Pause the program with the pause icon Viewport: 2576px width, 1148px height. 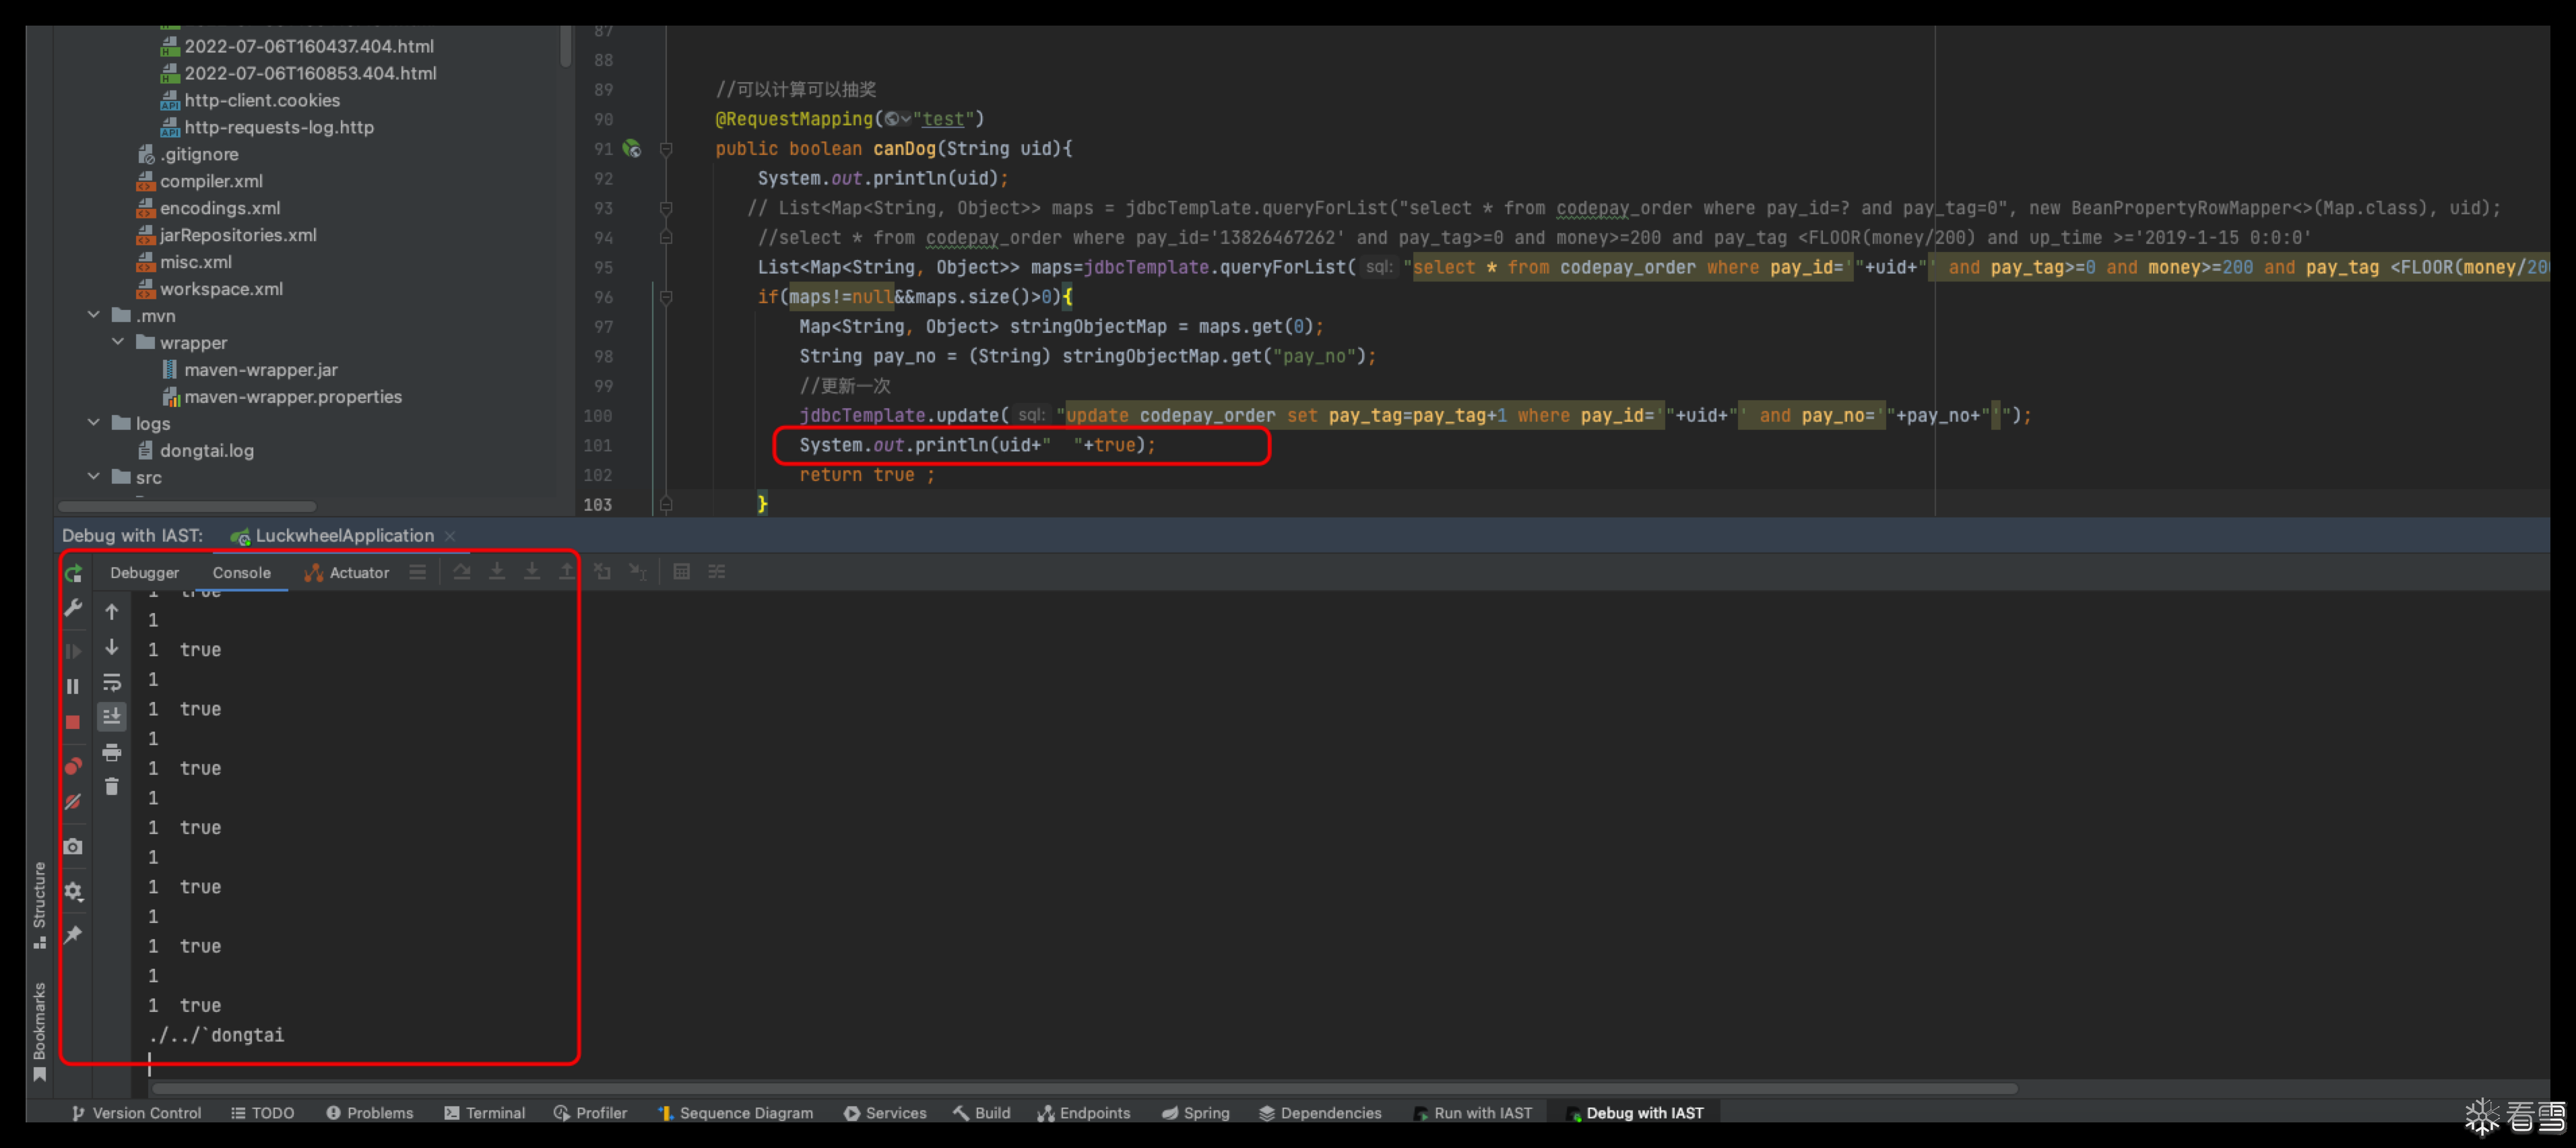(73, 686)
